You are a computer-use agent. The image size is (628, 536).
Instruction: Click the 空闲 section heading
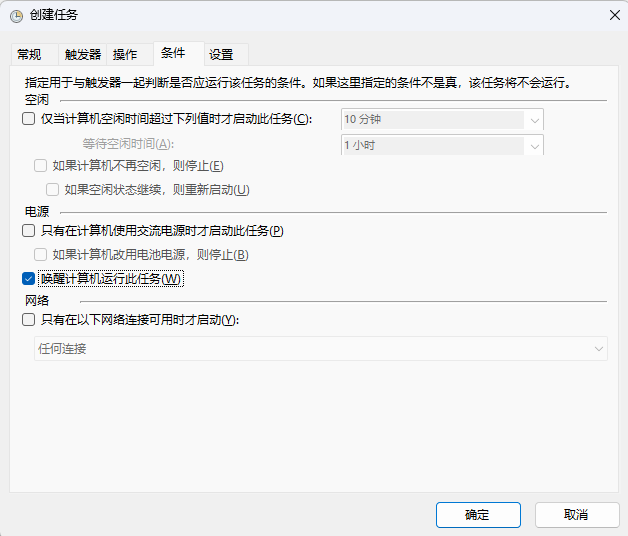(37, 99)
